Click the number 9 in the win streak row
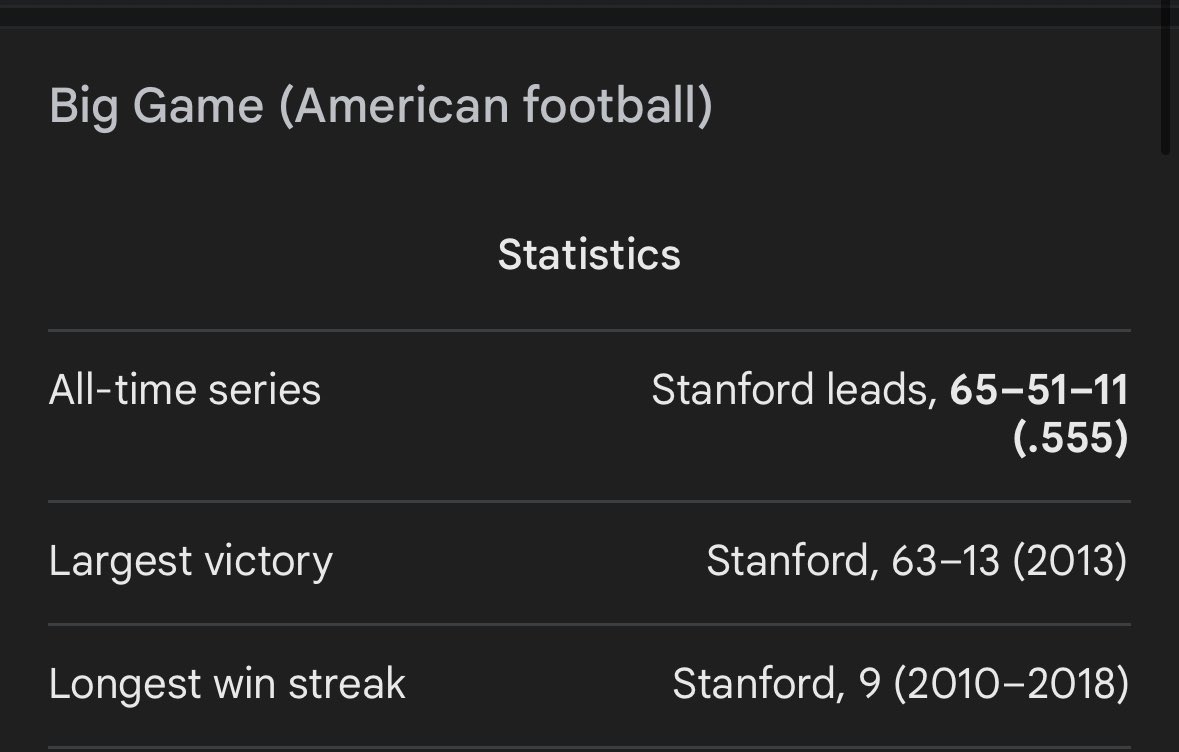The height and width of the screenshot is (752, 1179). click(869, 684)
